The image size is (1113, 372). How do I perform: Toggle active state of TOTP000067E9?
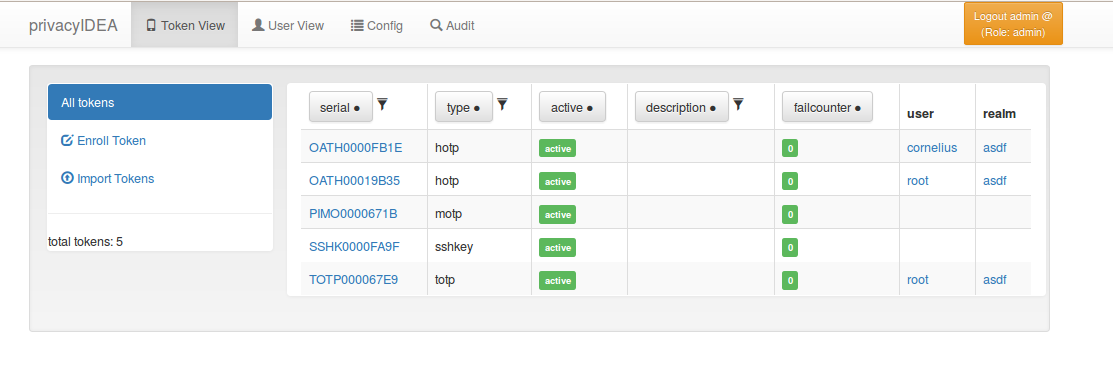[x=557, y=280]
